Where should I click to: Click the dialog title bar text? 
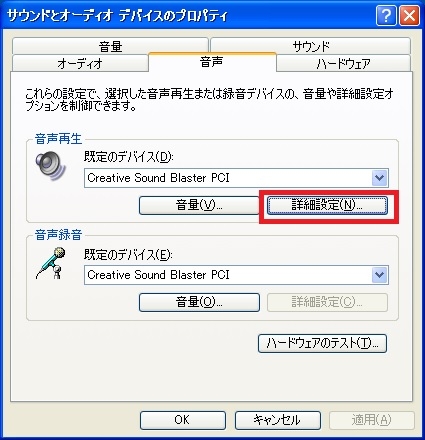pos(117,16)
